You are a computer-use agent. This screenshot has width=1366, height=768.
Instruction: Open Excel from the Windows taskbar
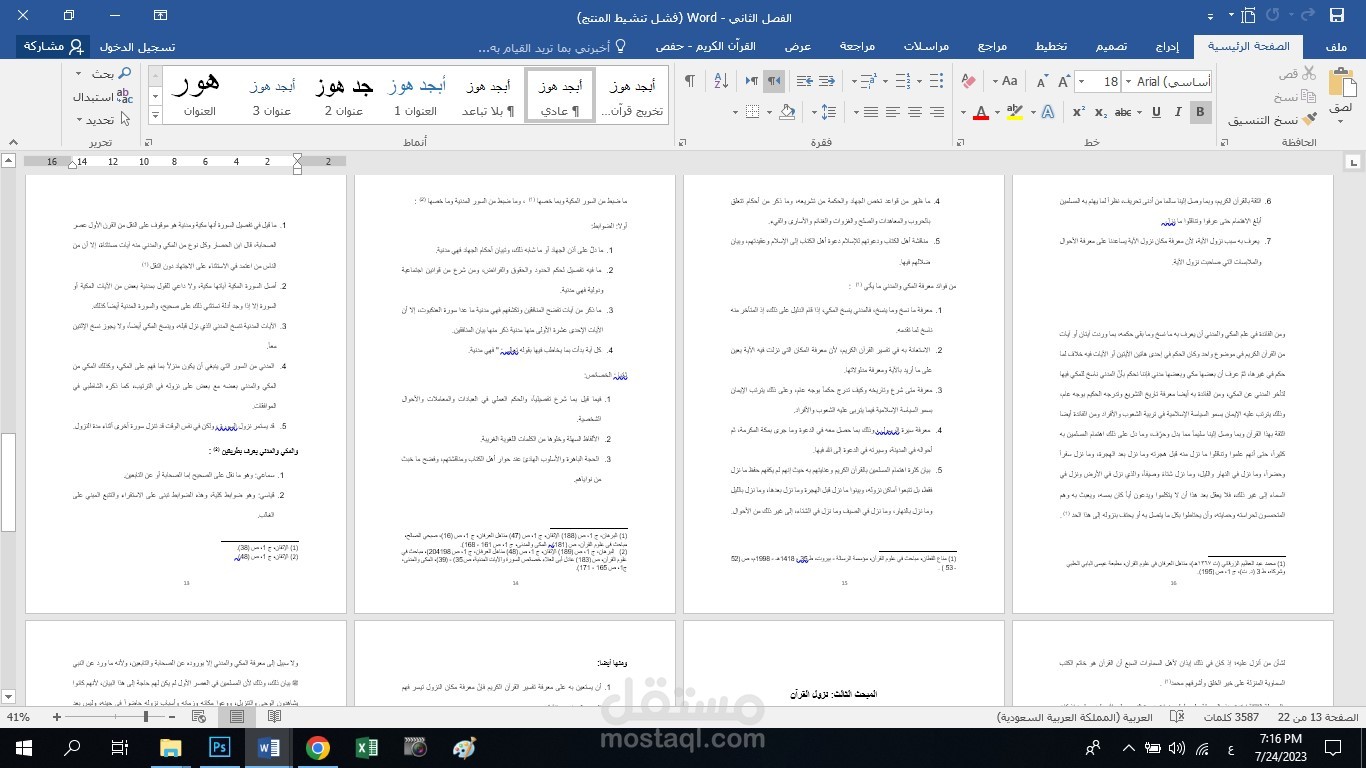(x=367, y=748)
